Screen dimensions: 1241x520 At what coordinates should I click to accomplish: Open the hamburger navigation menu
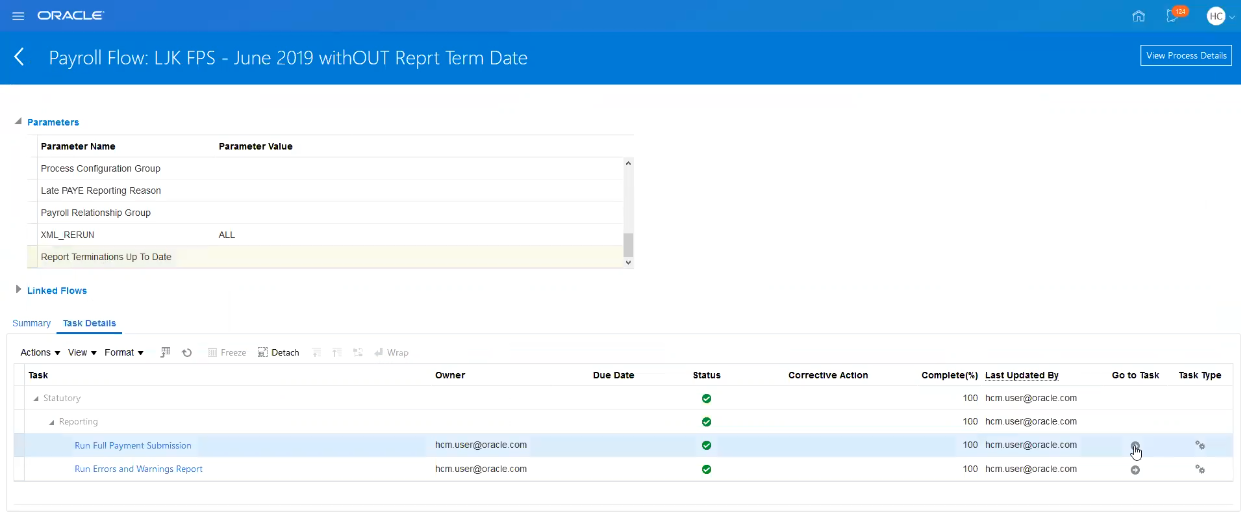point(18,16)
